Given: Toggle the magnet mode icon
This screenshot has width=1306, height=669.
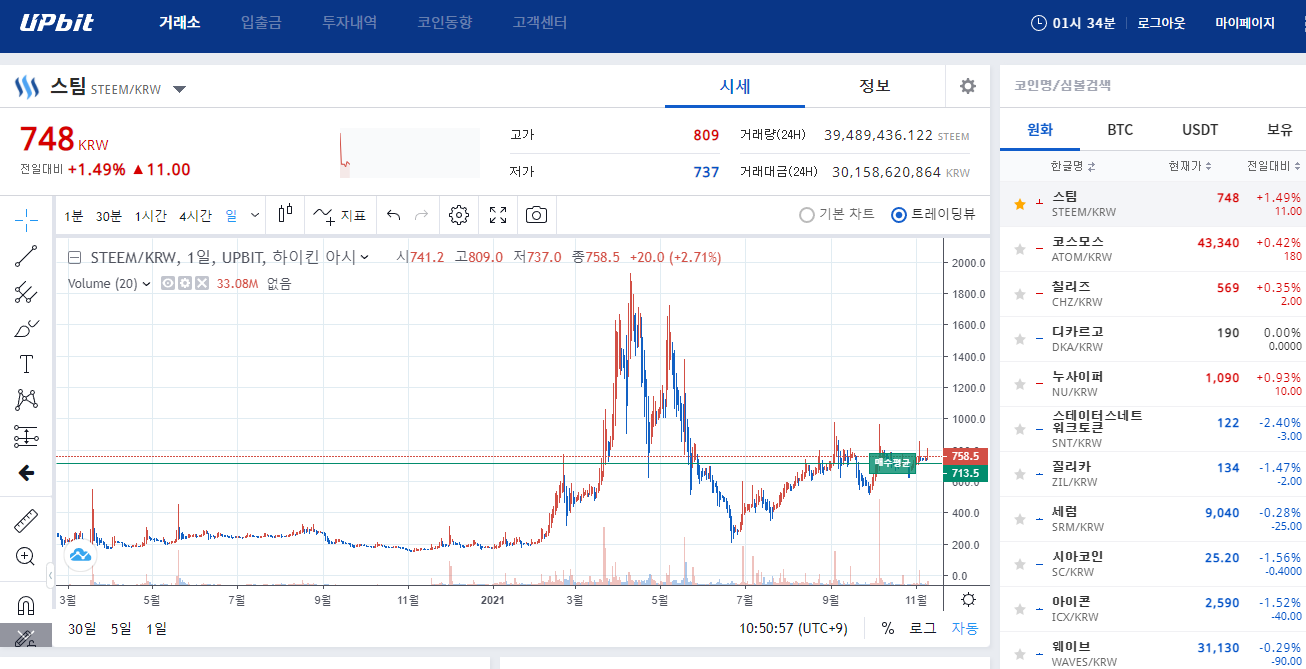Looking at the screenshot, I should click(27, 604).
